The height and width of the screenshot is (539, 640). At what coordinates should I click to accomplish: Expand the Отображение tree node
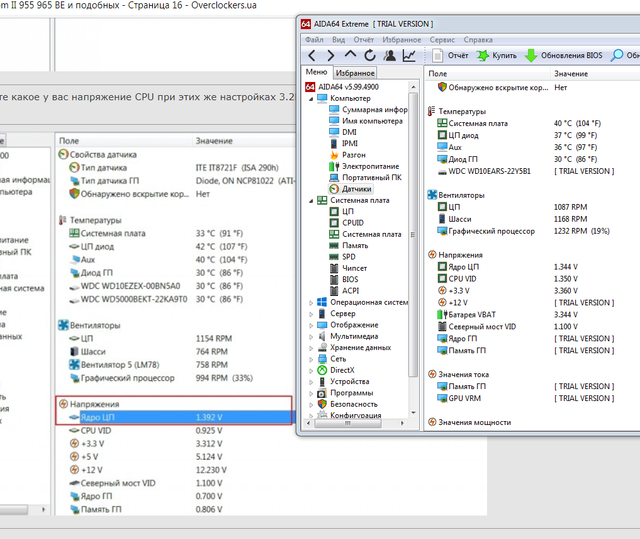[311, 326]
